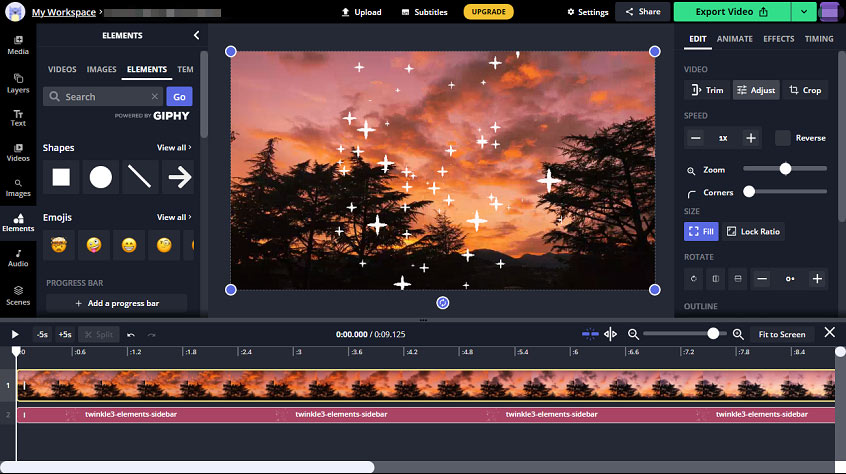This screenshot has width=846, height=474.
Task: Click the flip horizontal rotate icon
Action: tap(715, 279)
